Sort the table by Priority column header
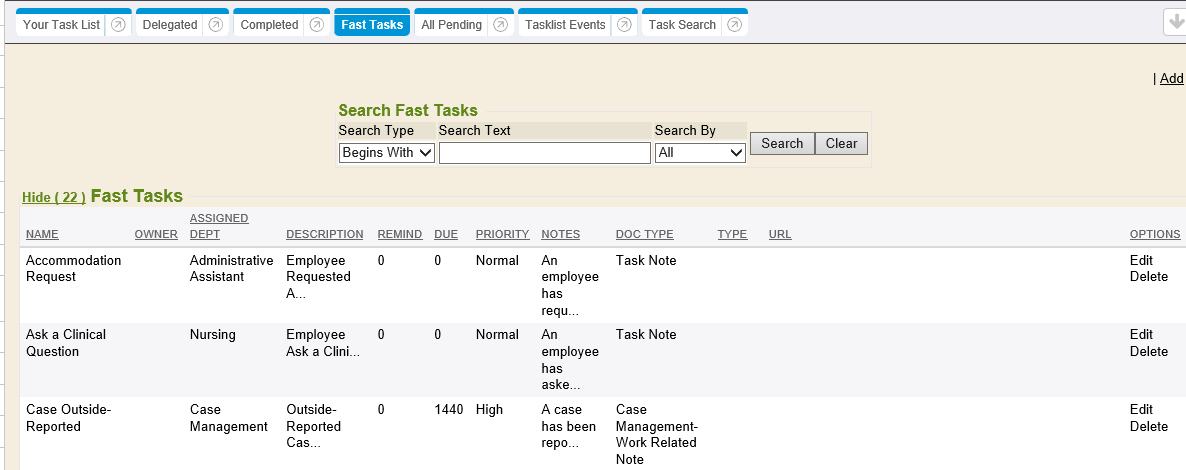1186x470 pixels. coord(502,234)
